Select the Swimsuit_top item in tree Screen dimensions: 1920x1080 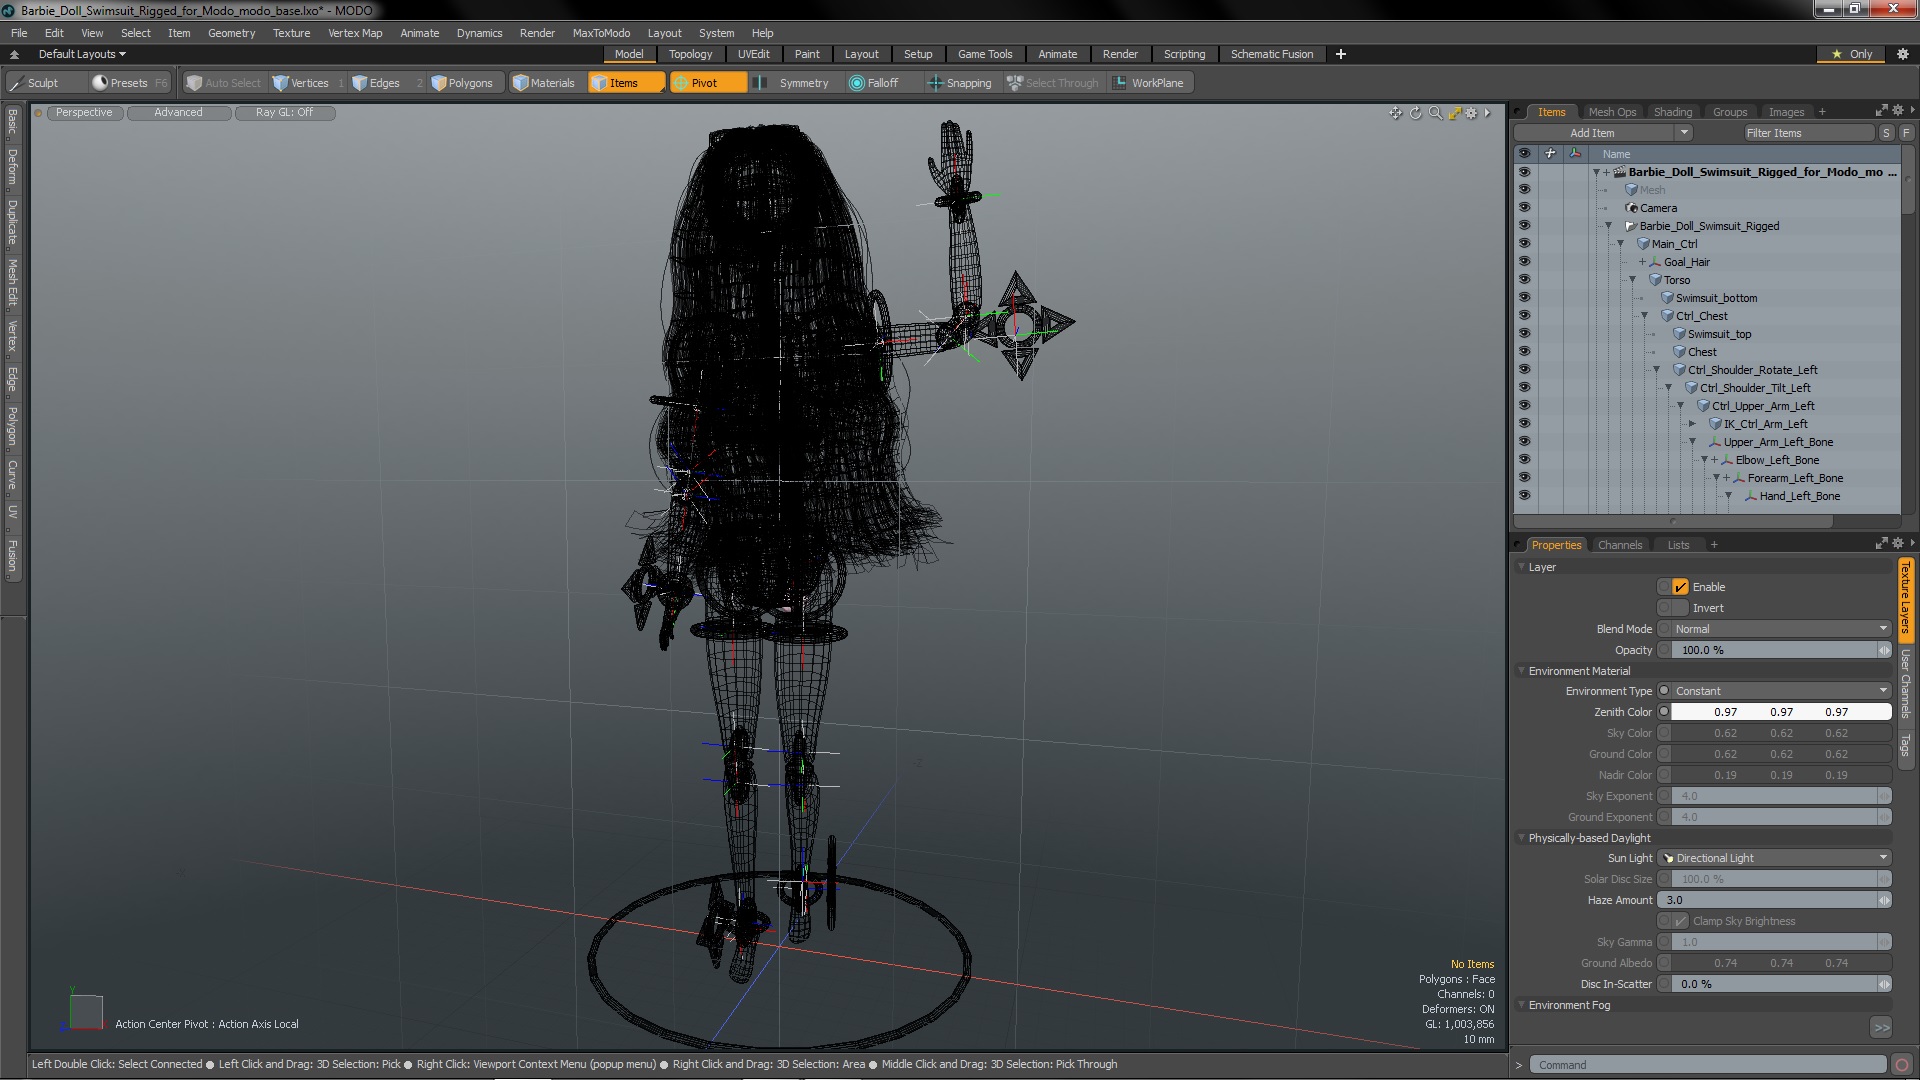[1719, 334]
